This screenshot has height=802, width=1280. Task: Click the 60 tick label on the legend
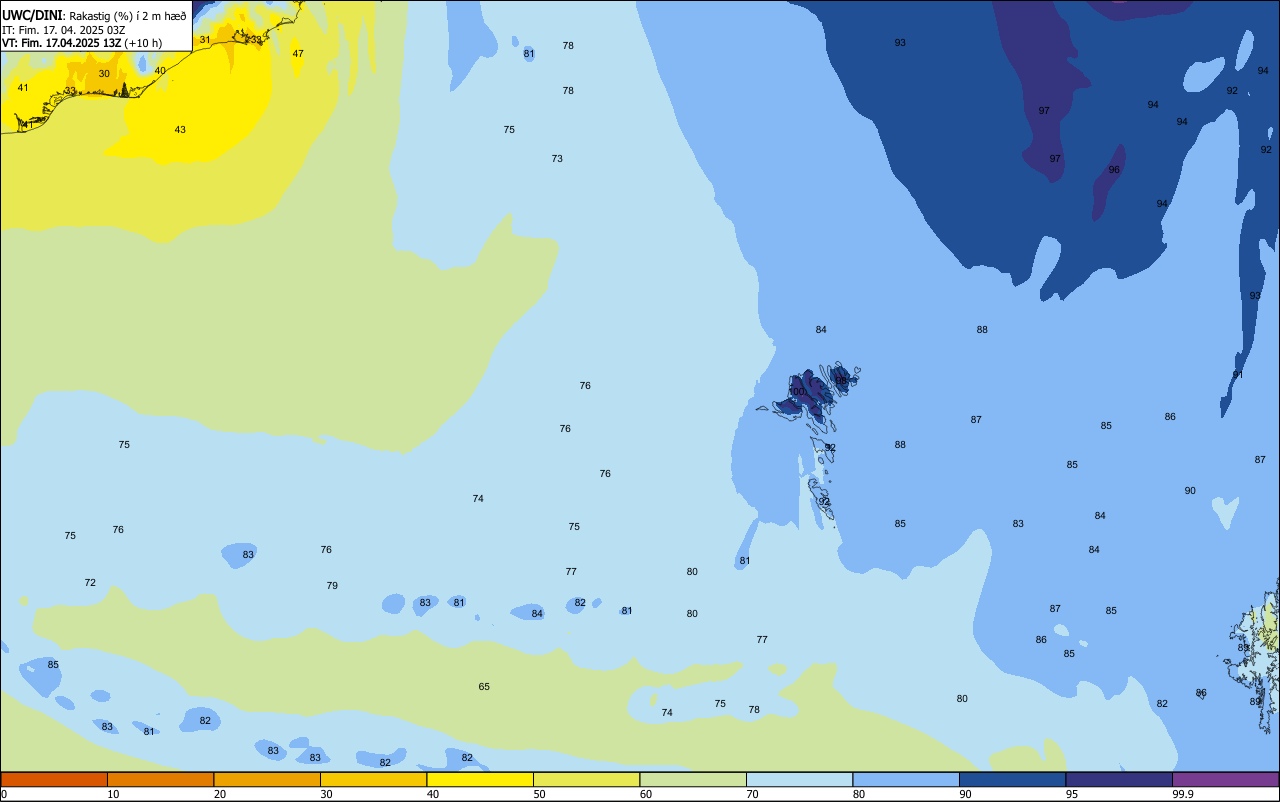tap(646, 794)
